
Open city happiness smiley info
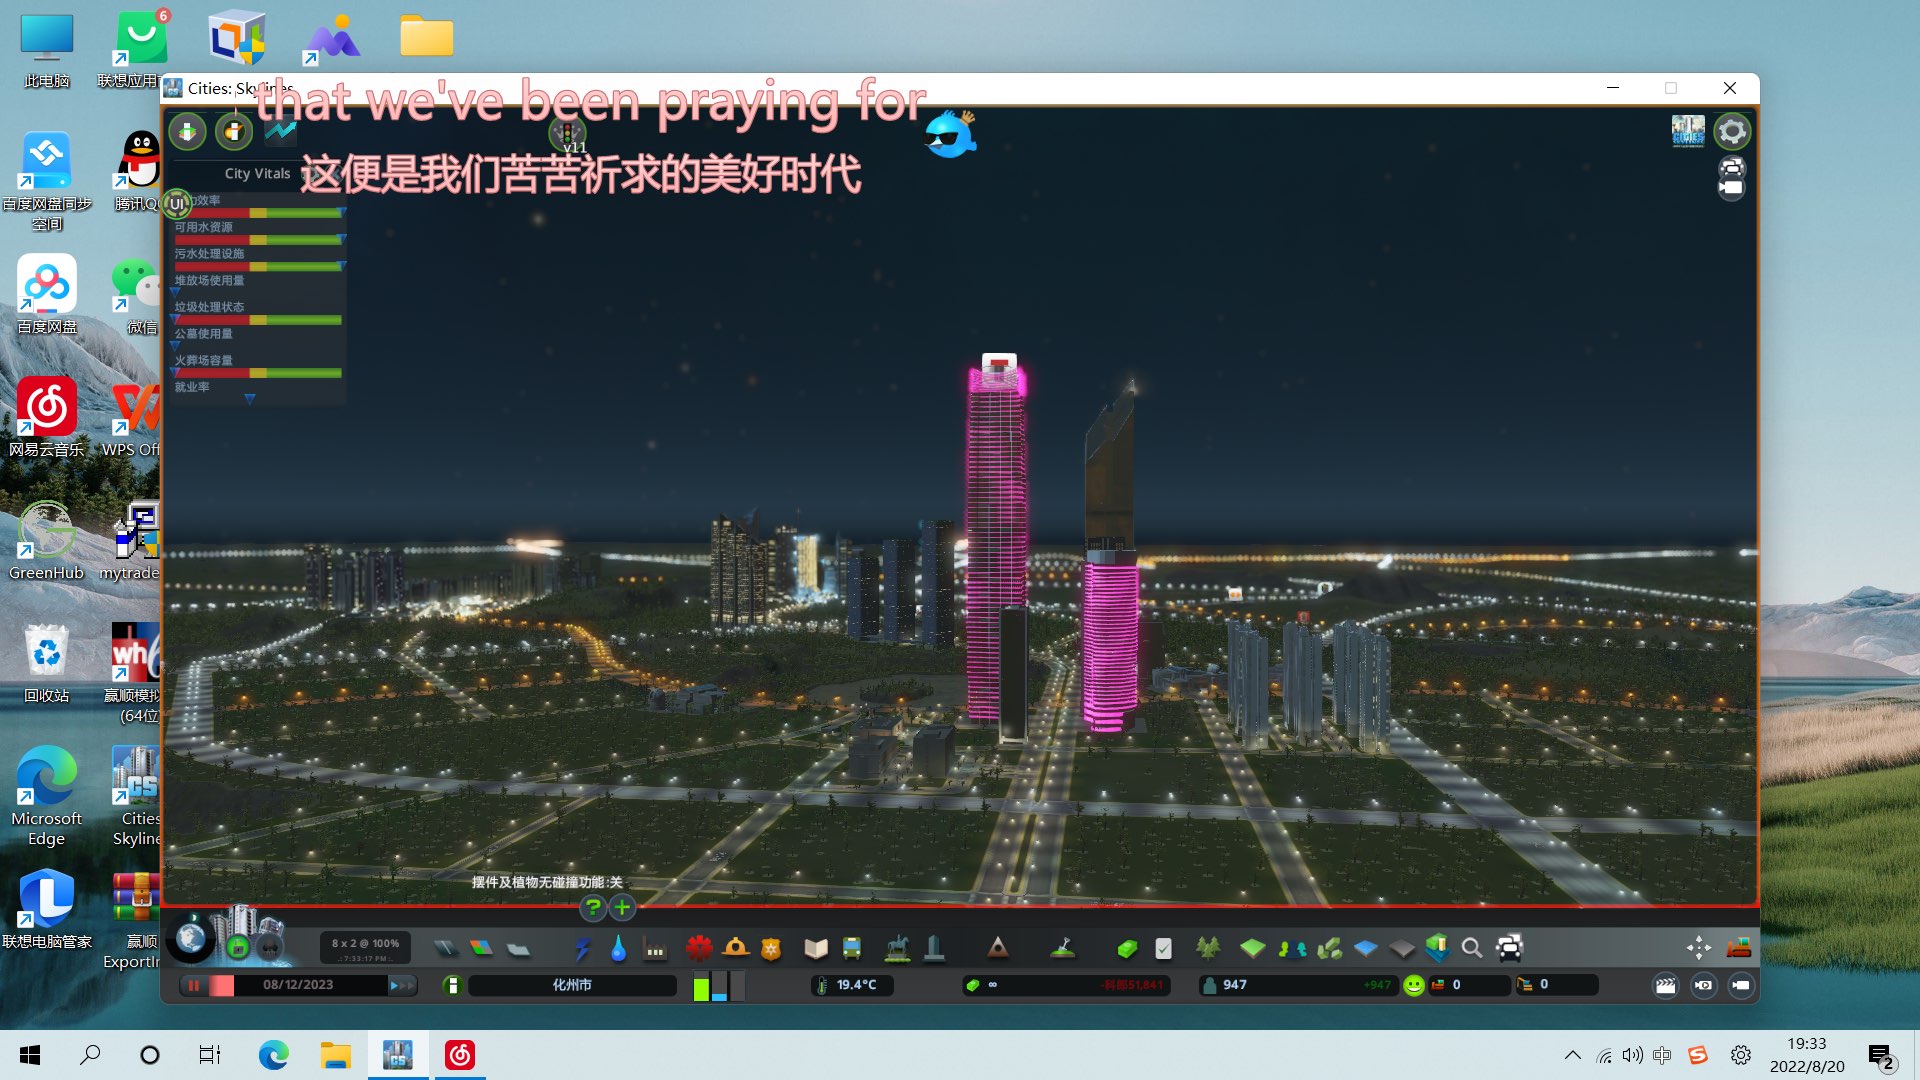(x=1413, y=986)
